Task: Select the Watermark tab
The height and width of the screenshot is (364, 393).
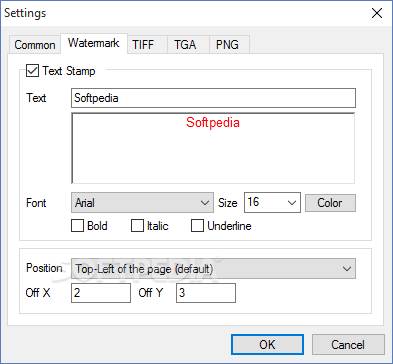Action: [x=94, y=43]
